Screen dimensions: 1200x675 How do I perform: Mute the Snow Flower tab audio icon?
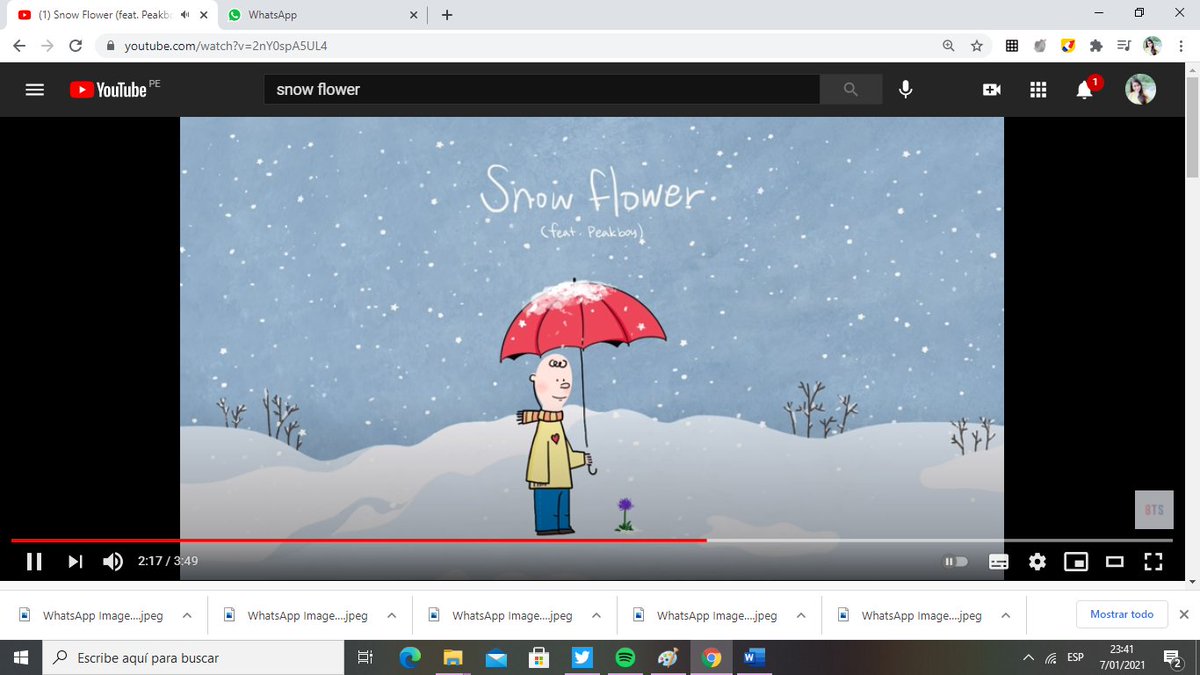pos(184,15)
